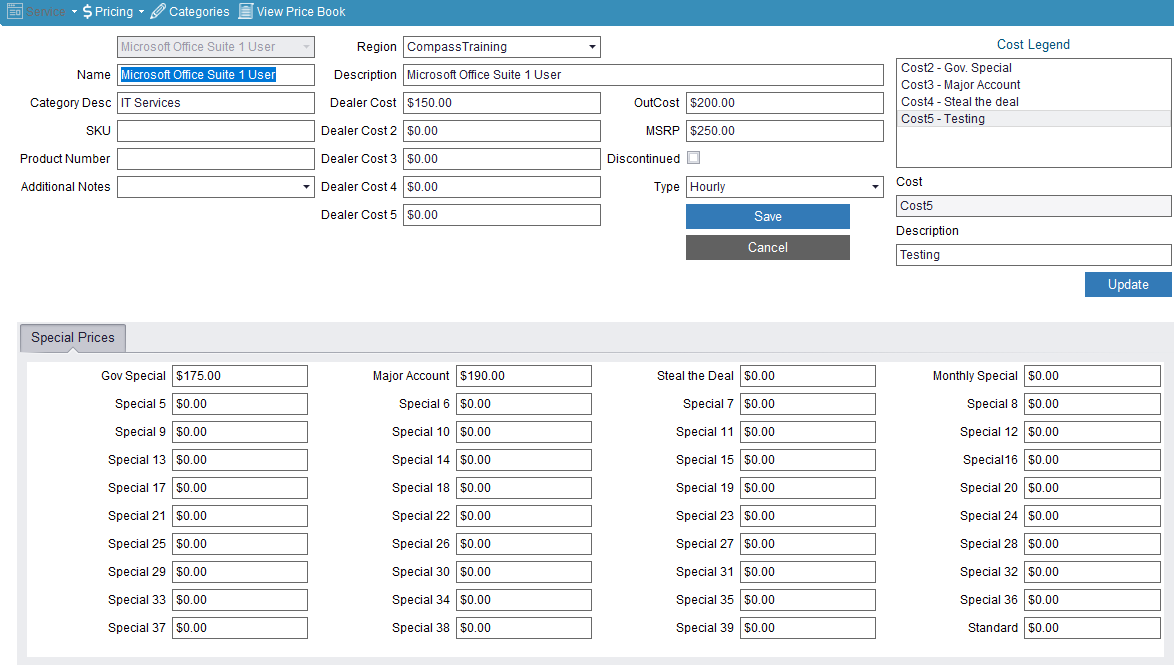This screenshot has width=1174, height=665.
Task: Select Cost5 - Testing in legend
Action: [1033, 119]
